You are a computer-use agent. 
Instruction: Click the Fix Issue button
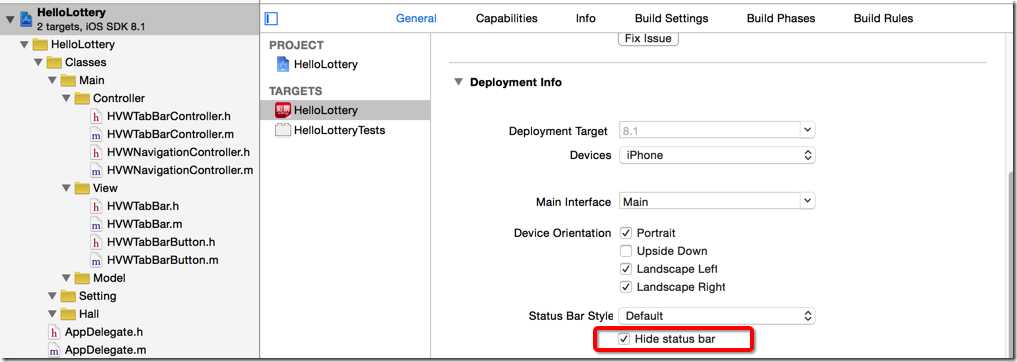[x=648, y=38]
